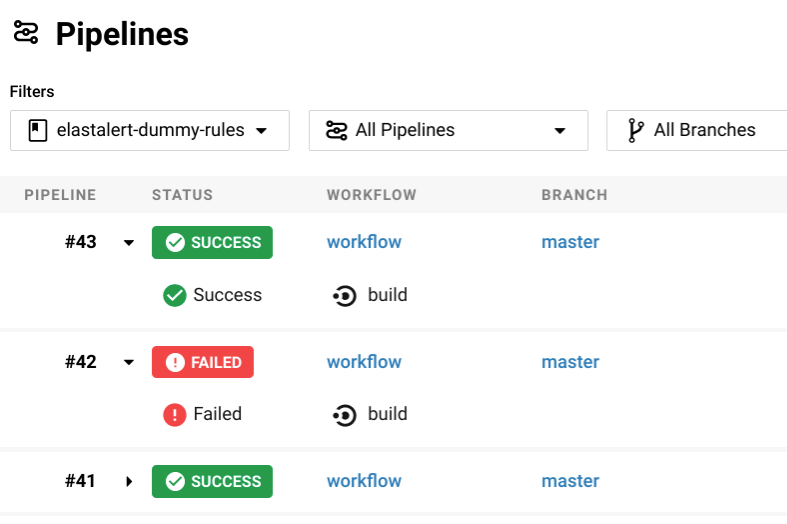The width and height of the screenshot is (787, 524).
Task: Click the red Failed alert icon under #42
Action: tap(175, 414)
